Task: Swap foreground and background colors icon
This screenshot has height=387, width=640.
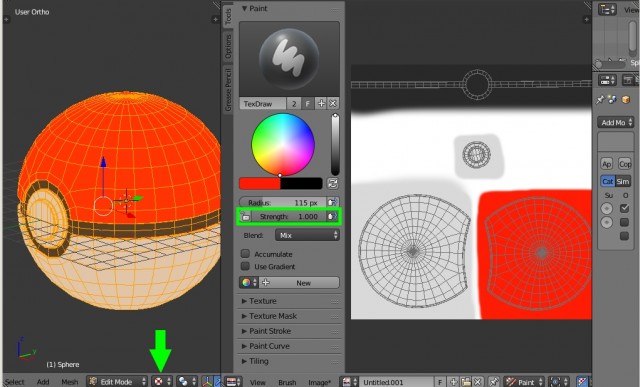Action: click(x=333, y=184)
